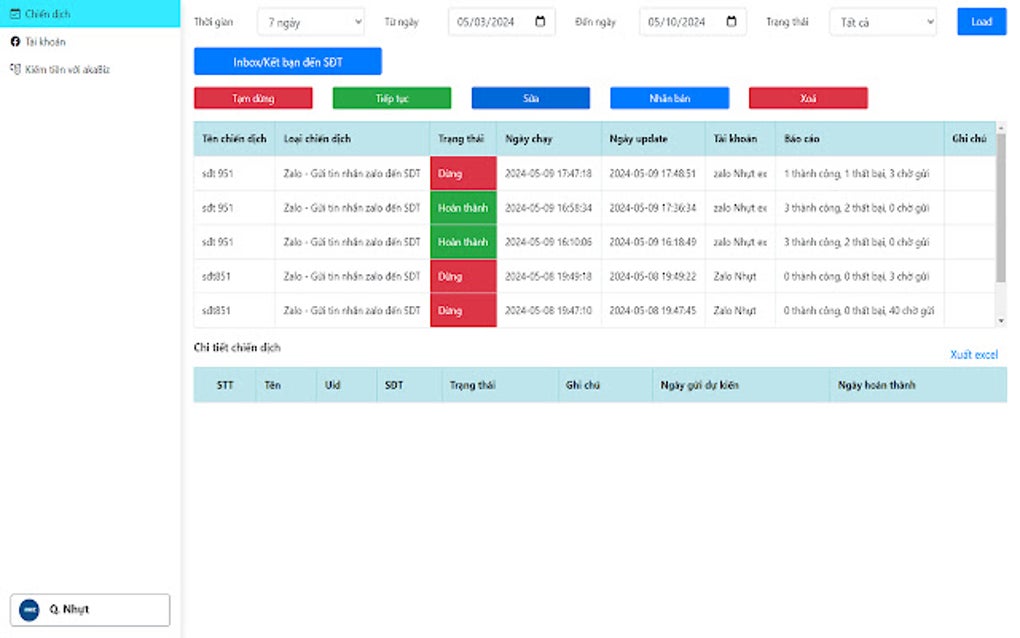Screen dimensions: 1020x638
Task: Click the report '0 thành công, 0 thất bại, 40 chờ gửi'
Action: point(859,311)
